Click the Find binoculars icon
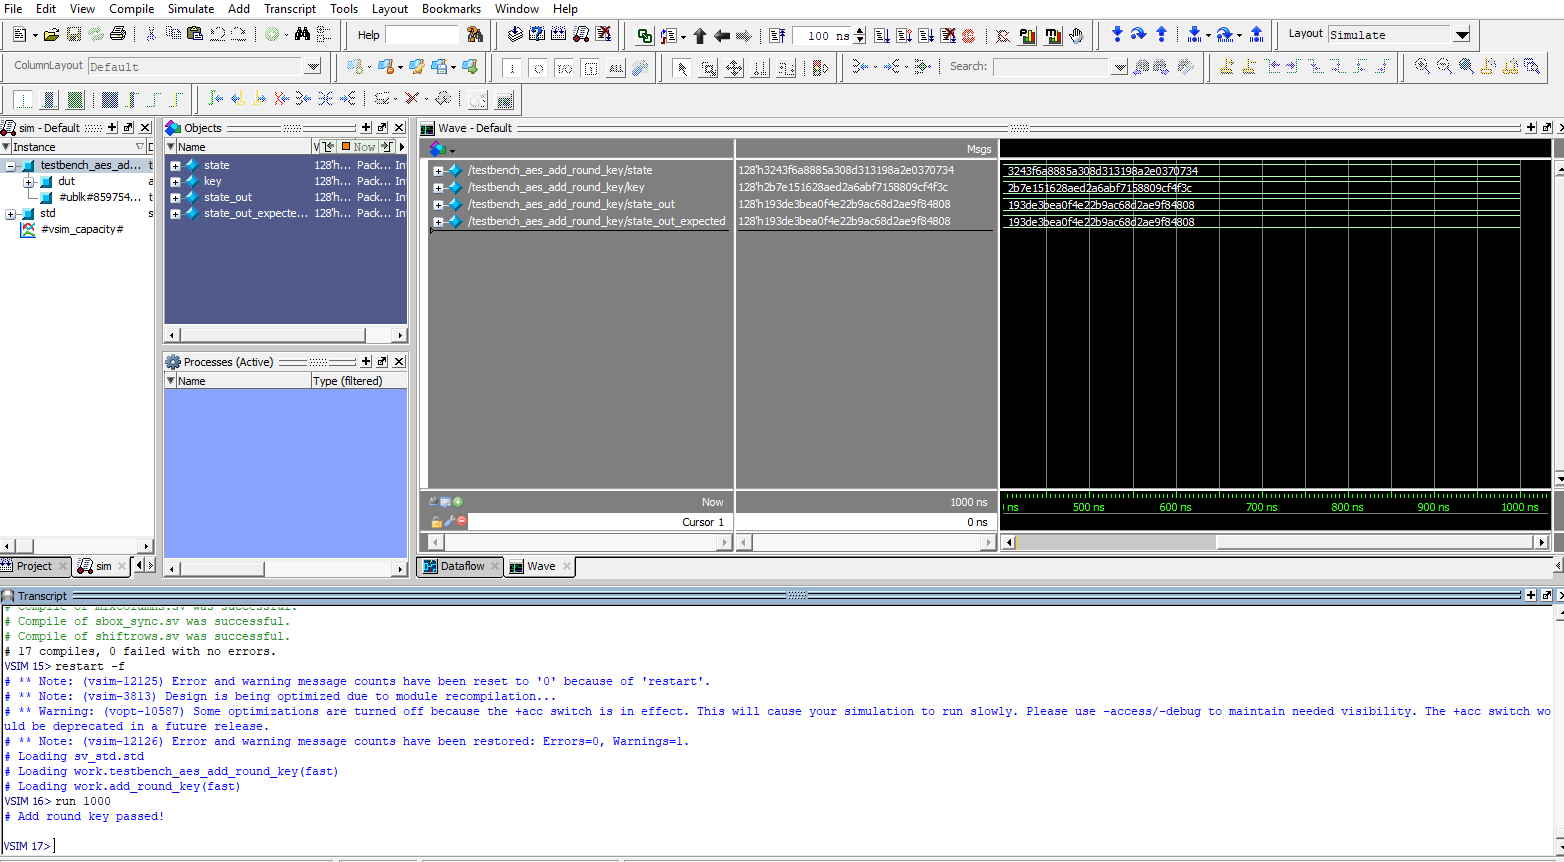 click(302, 34)
